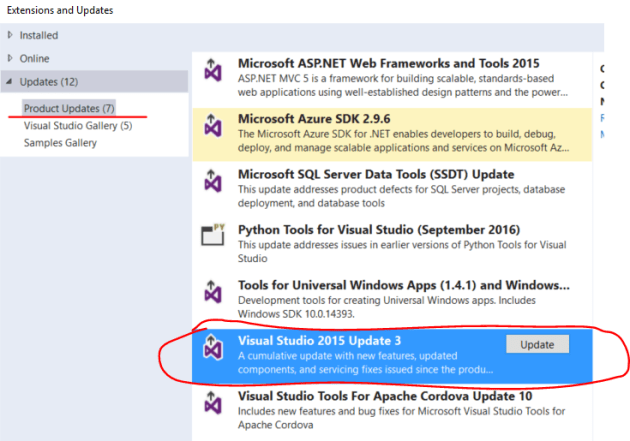Select Visual Studio 2015 Update 3 title
630x441 pixels.
tap(319, 341)
